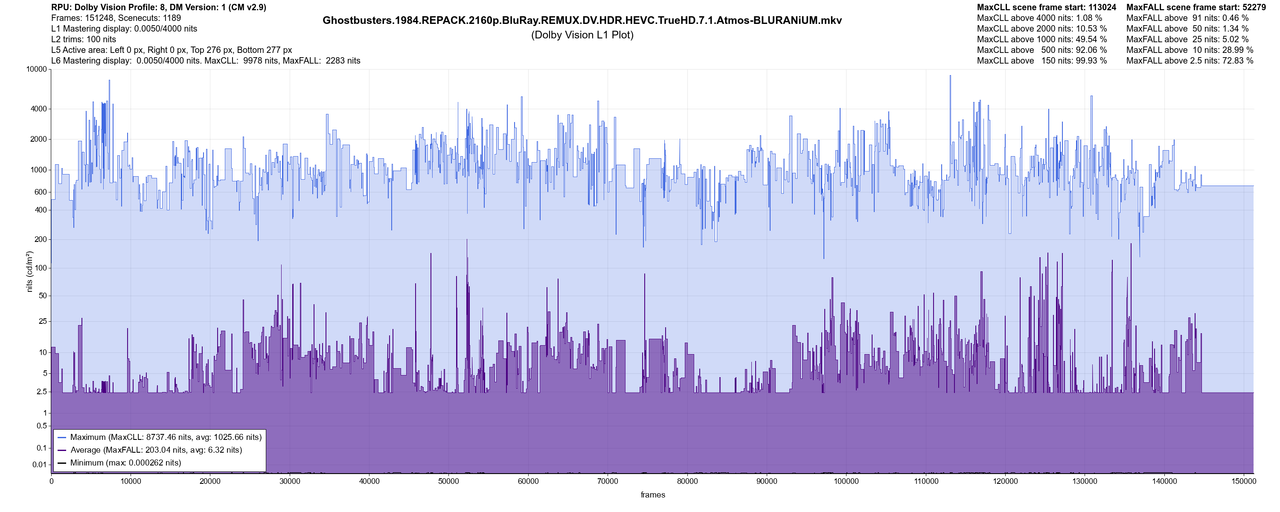Click x-axis tick label '90000'
The width and height of the screenshot is (1280, 512).
(767, 482)
